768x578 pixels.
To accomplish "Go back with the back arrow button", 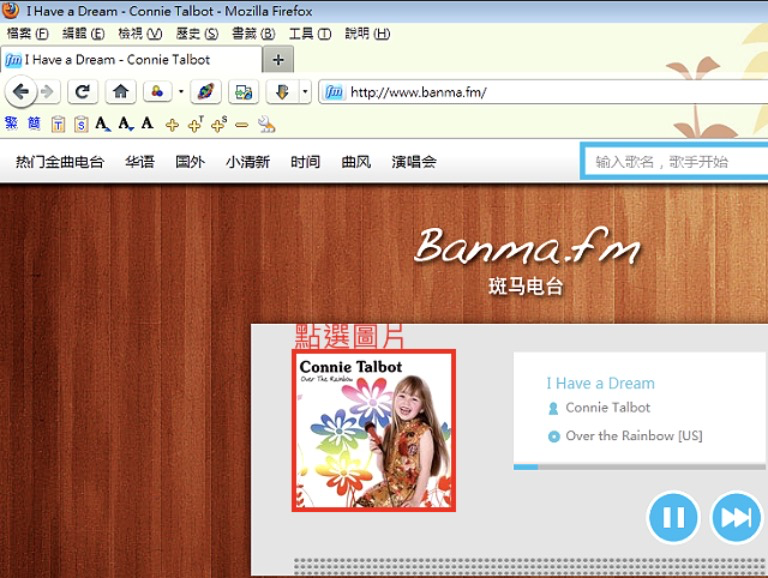I will (21, 92).
